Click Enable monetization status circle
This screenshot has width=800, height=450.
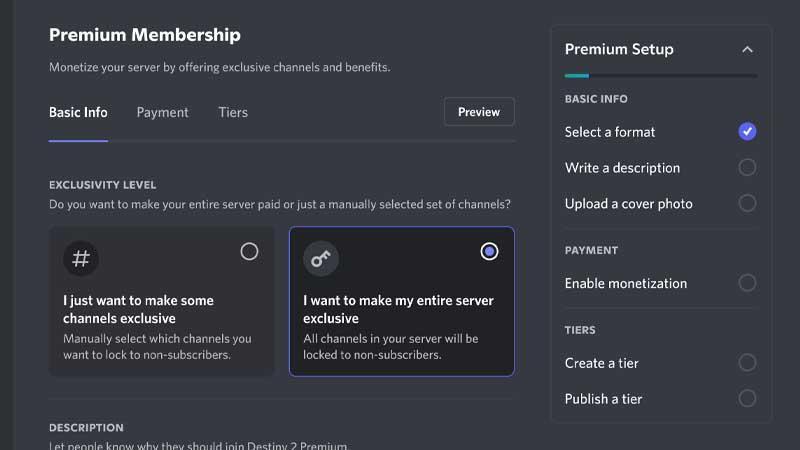(x=747, y=283)
